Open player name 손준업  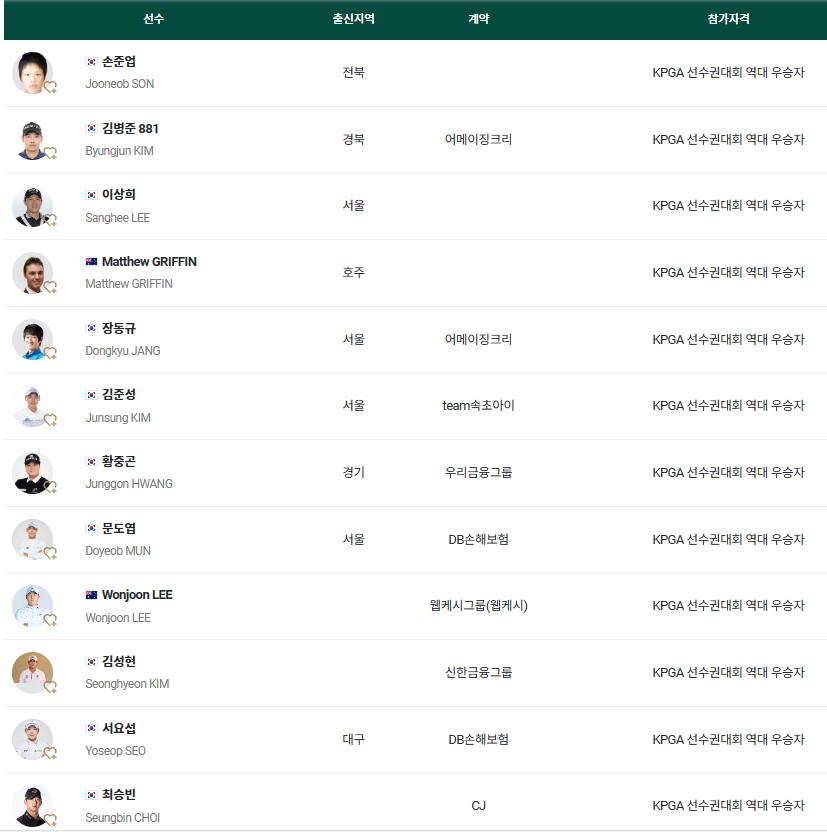pyautogui.click(x=119, y=62)
